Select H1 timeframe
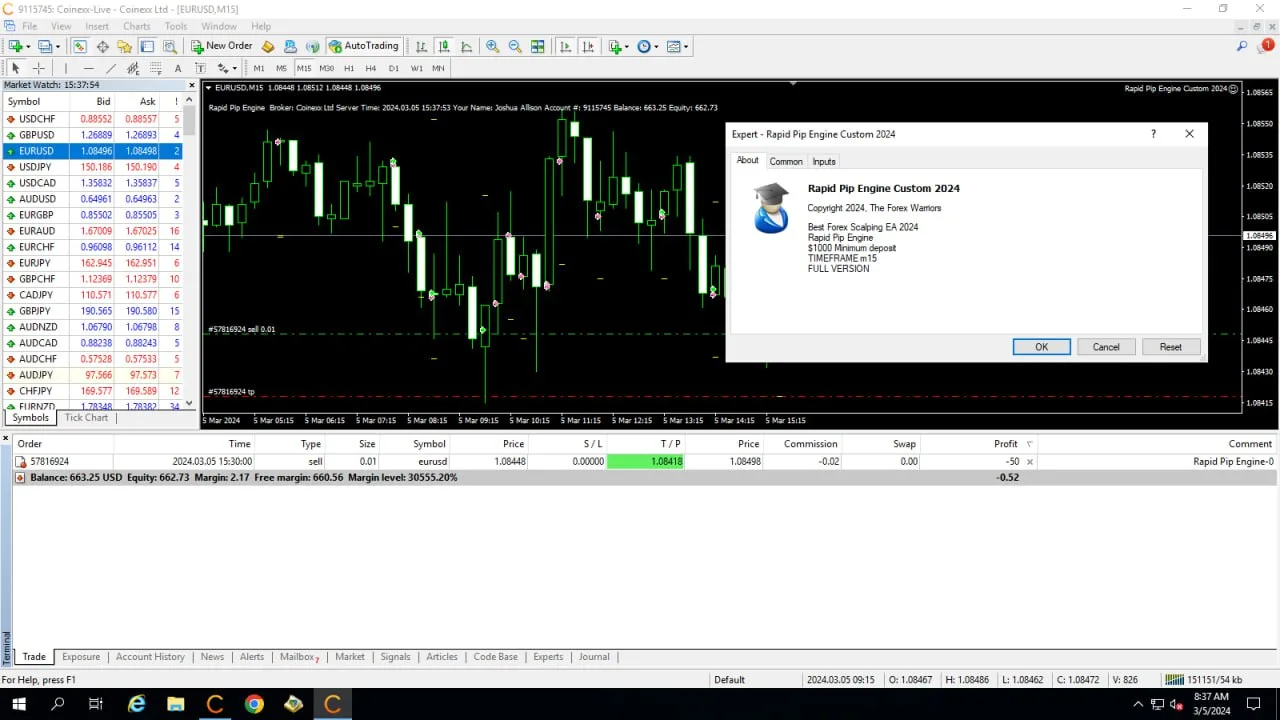The height and width of the screenshot is (720, 1280). 349,68
